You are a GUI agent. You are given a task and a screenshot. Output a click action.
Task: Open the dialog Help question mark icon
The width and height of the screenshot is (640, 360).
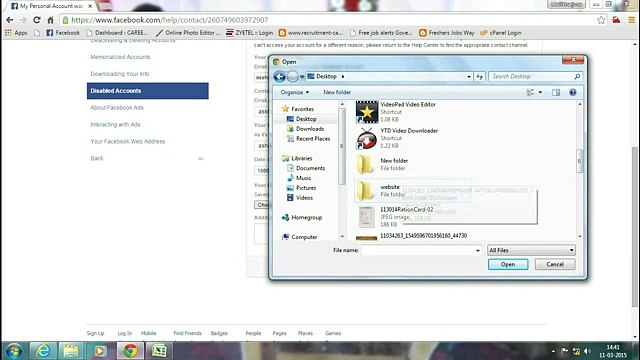[x=573, y=92]
